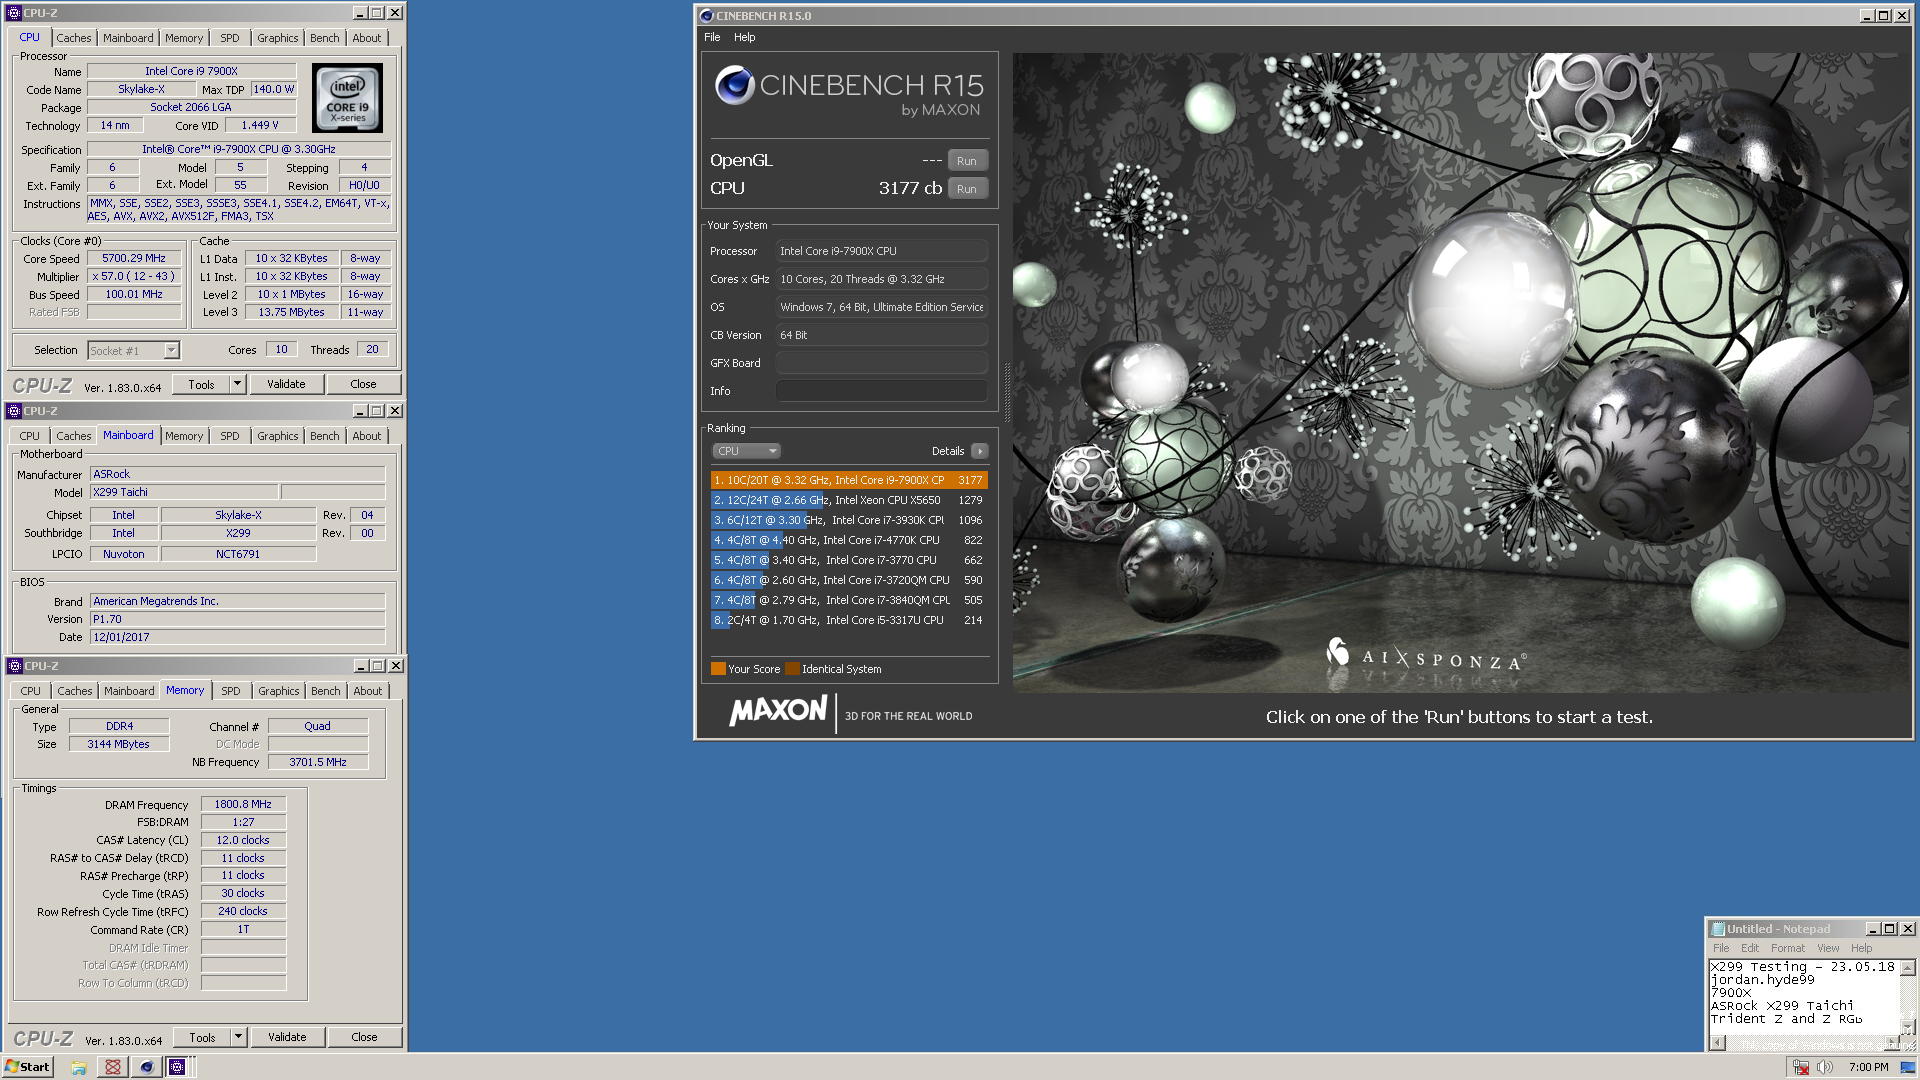
Task: Click the jordan.hyde99 line in Notepad
Action: point(1762,980)
